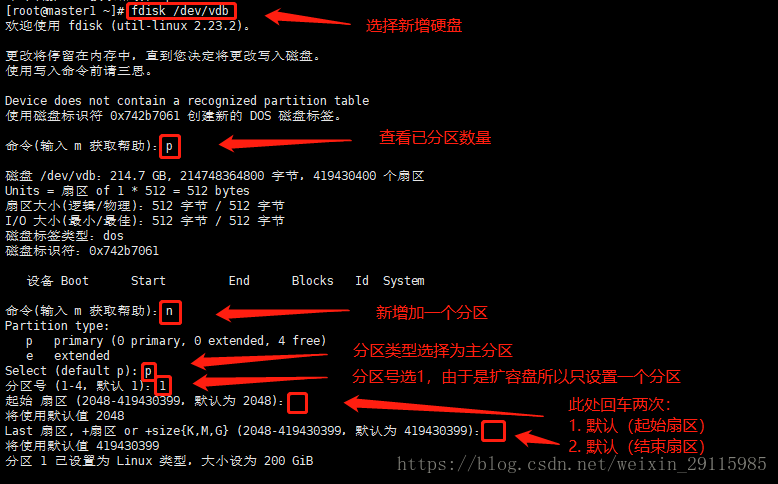778x484 pixels.
Task: Click the long red arrow pointing to start sector box
Action: [444, 407]
